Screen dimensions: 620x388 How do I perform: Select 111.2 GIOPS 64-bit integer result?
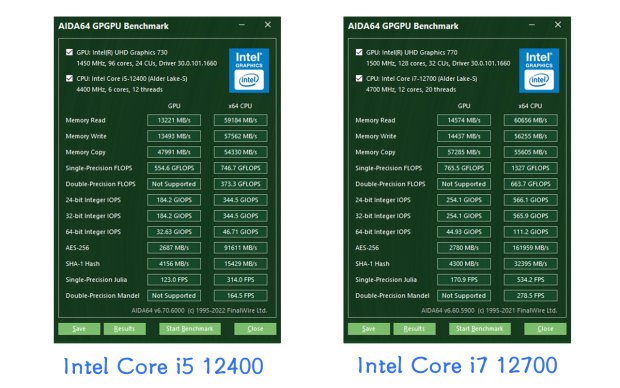click(531, 232)
